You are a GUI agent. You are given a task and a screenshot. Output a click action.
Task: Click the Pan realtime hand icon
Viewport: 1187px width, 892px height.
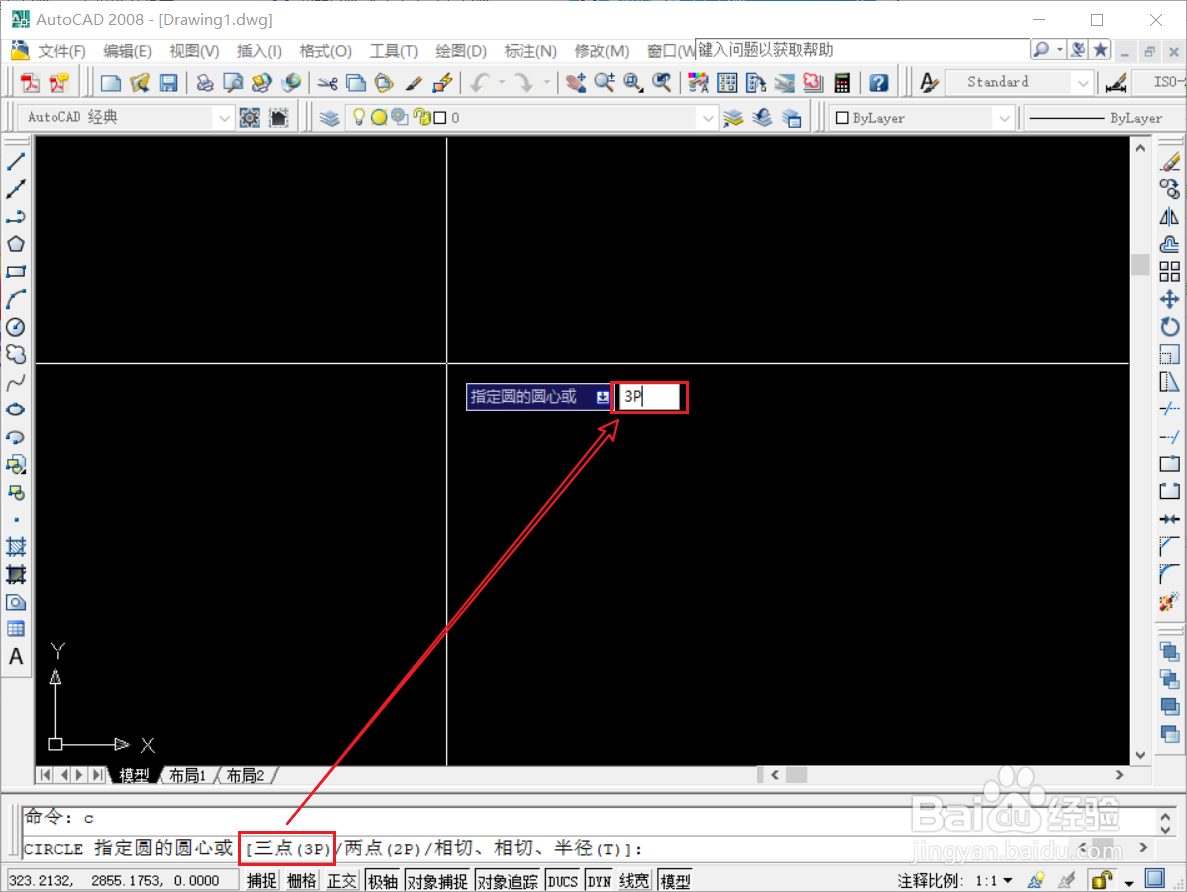click(x=575, y=83)
